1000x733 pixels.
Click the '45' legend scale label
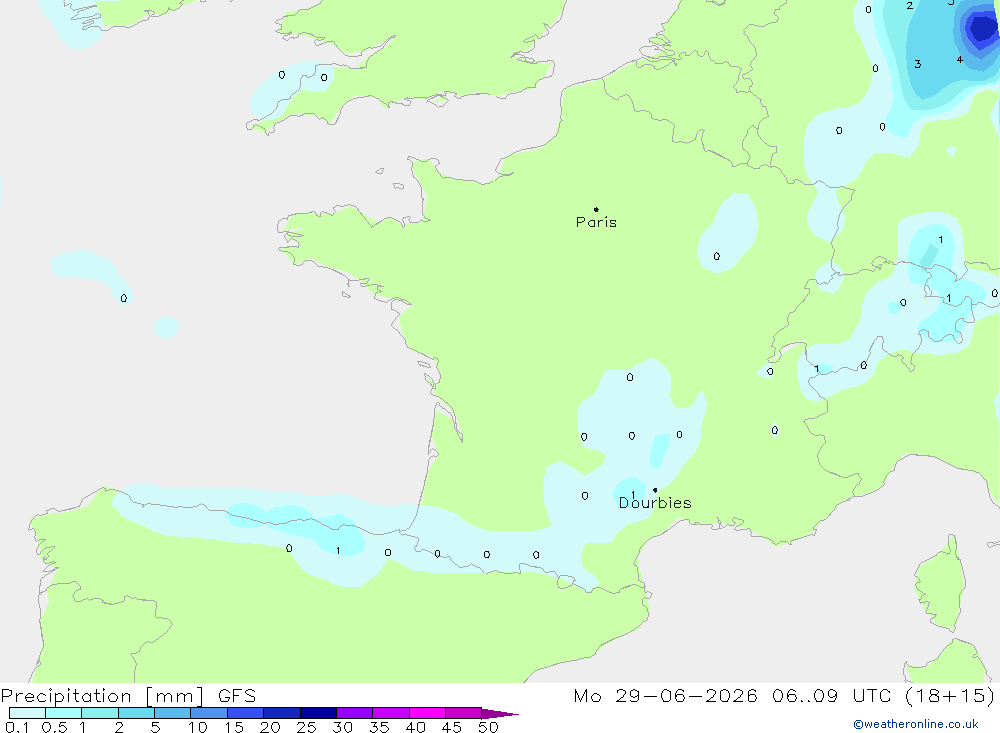(452, 727)
